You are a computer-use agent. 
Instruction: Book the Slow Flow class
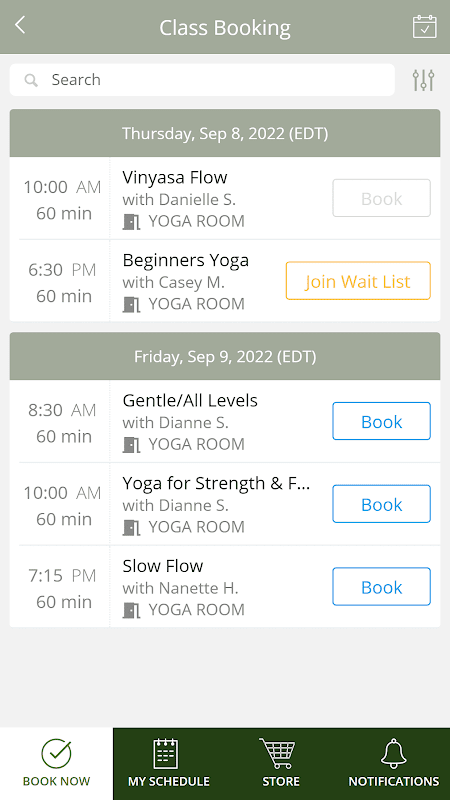tap(382, 586)
